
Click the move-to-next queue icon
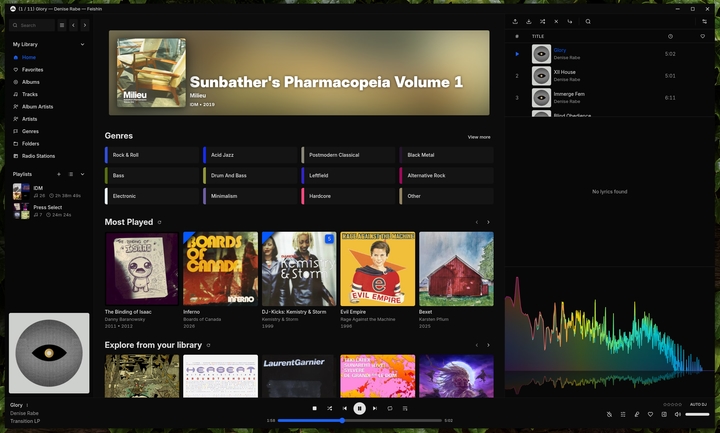pyautogui.click(x=570, y=22)
